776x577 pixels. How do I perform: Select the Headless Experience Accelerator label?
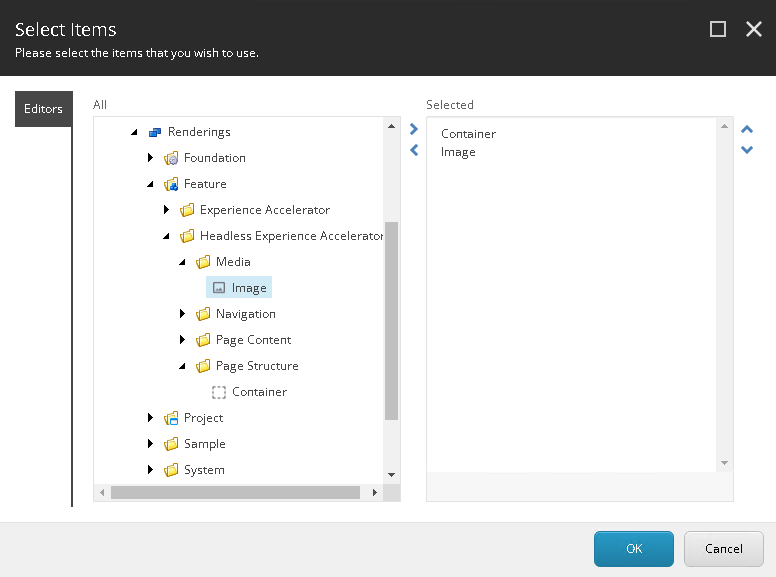click(x=291, y=236)
